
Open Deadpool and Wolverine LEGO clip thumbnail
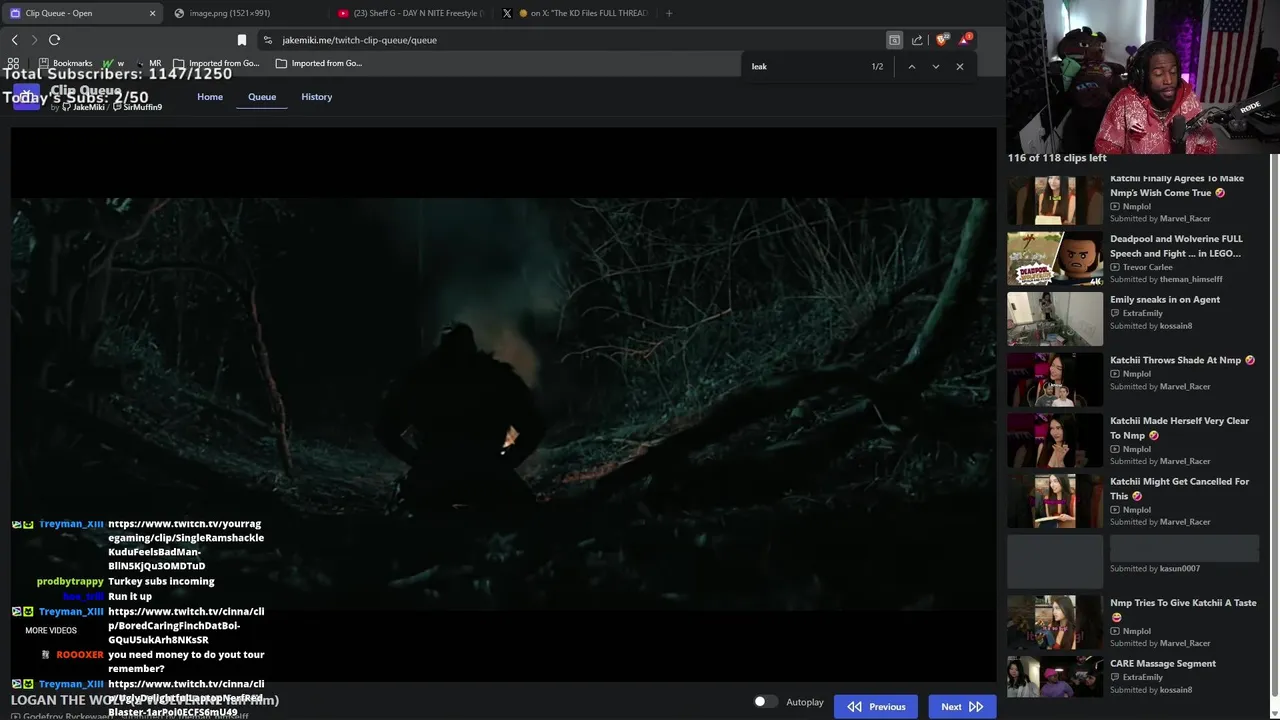[1055, 259]
